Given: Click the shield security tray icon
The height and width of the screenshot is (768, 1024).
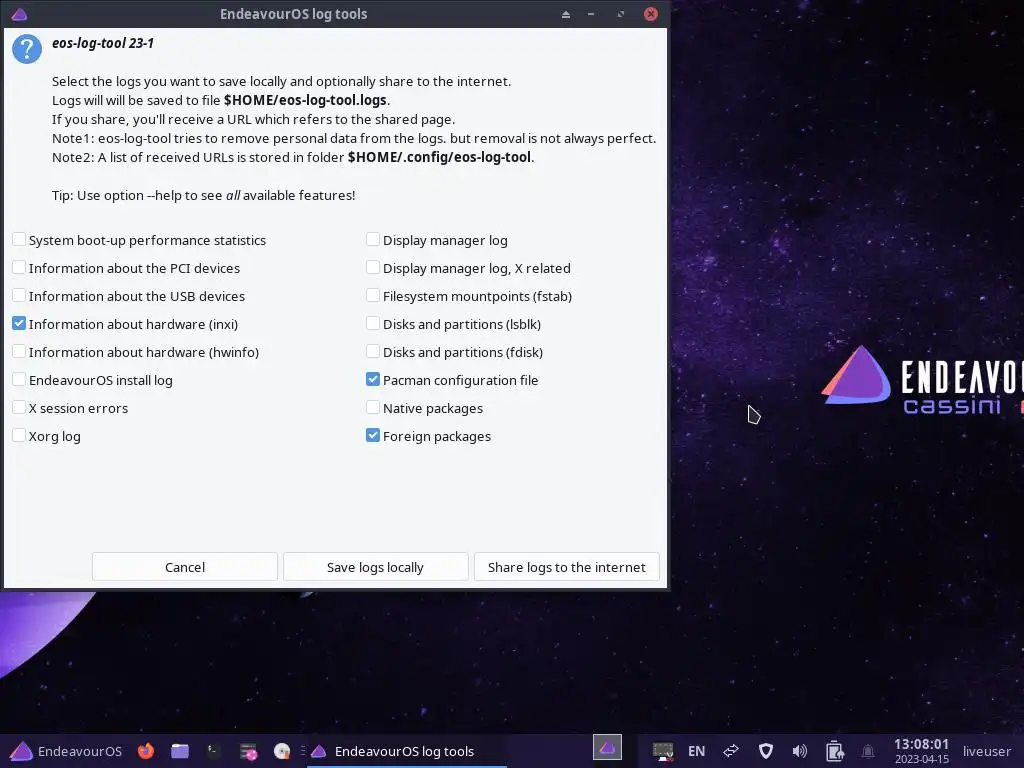Looking at the screenshot, I should click(765, 751).
